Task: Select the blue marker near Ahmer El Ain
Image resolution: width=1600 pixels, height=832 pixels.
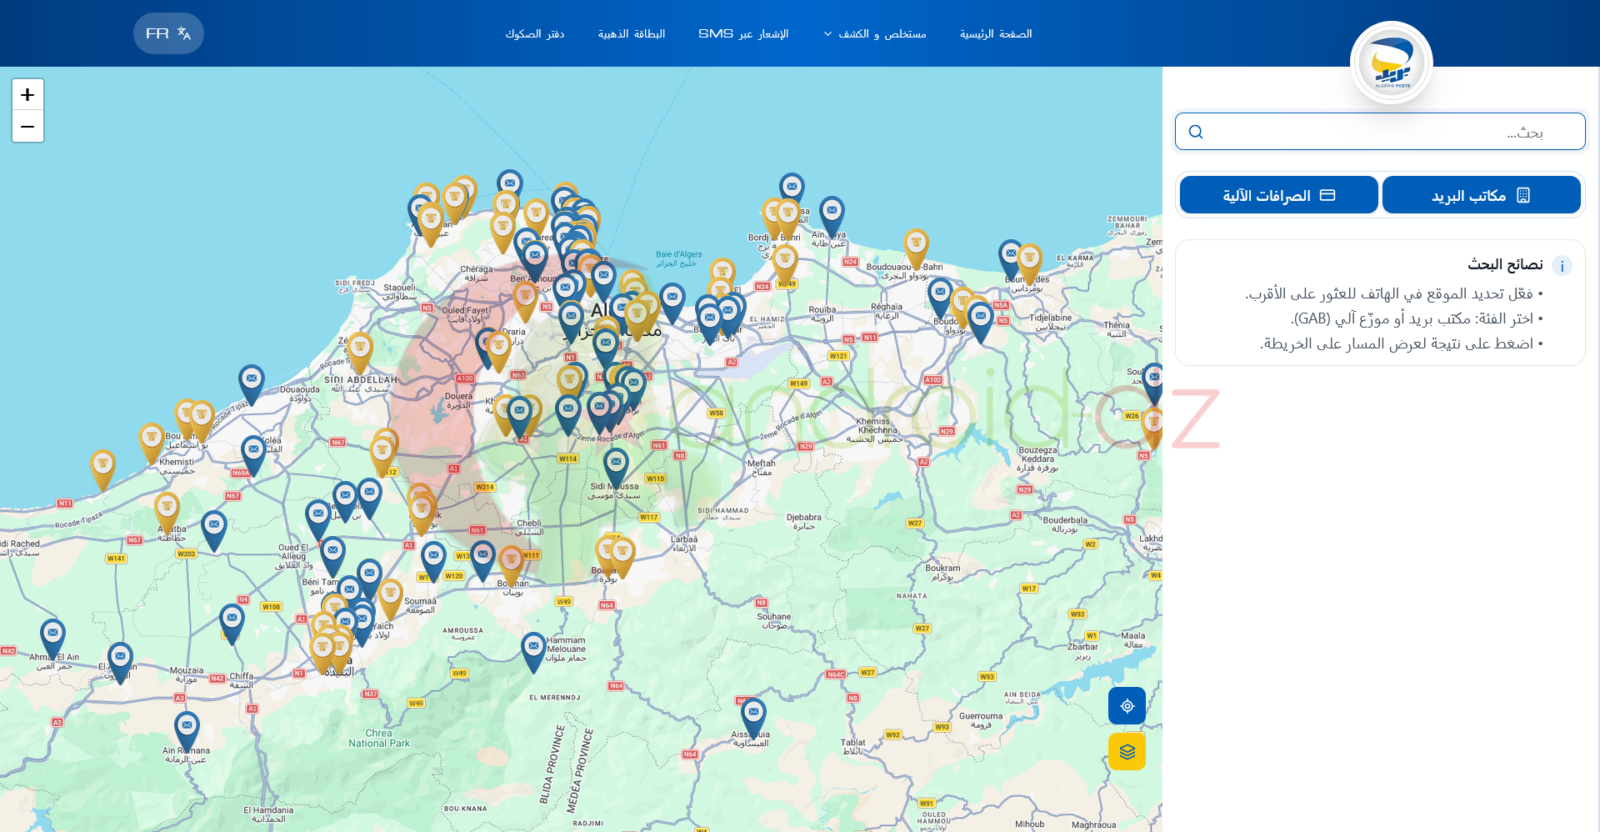Action: (x=53, y=639)
